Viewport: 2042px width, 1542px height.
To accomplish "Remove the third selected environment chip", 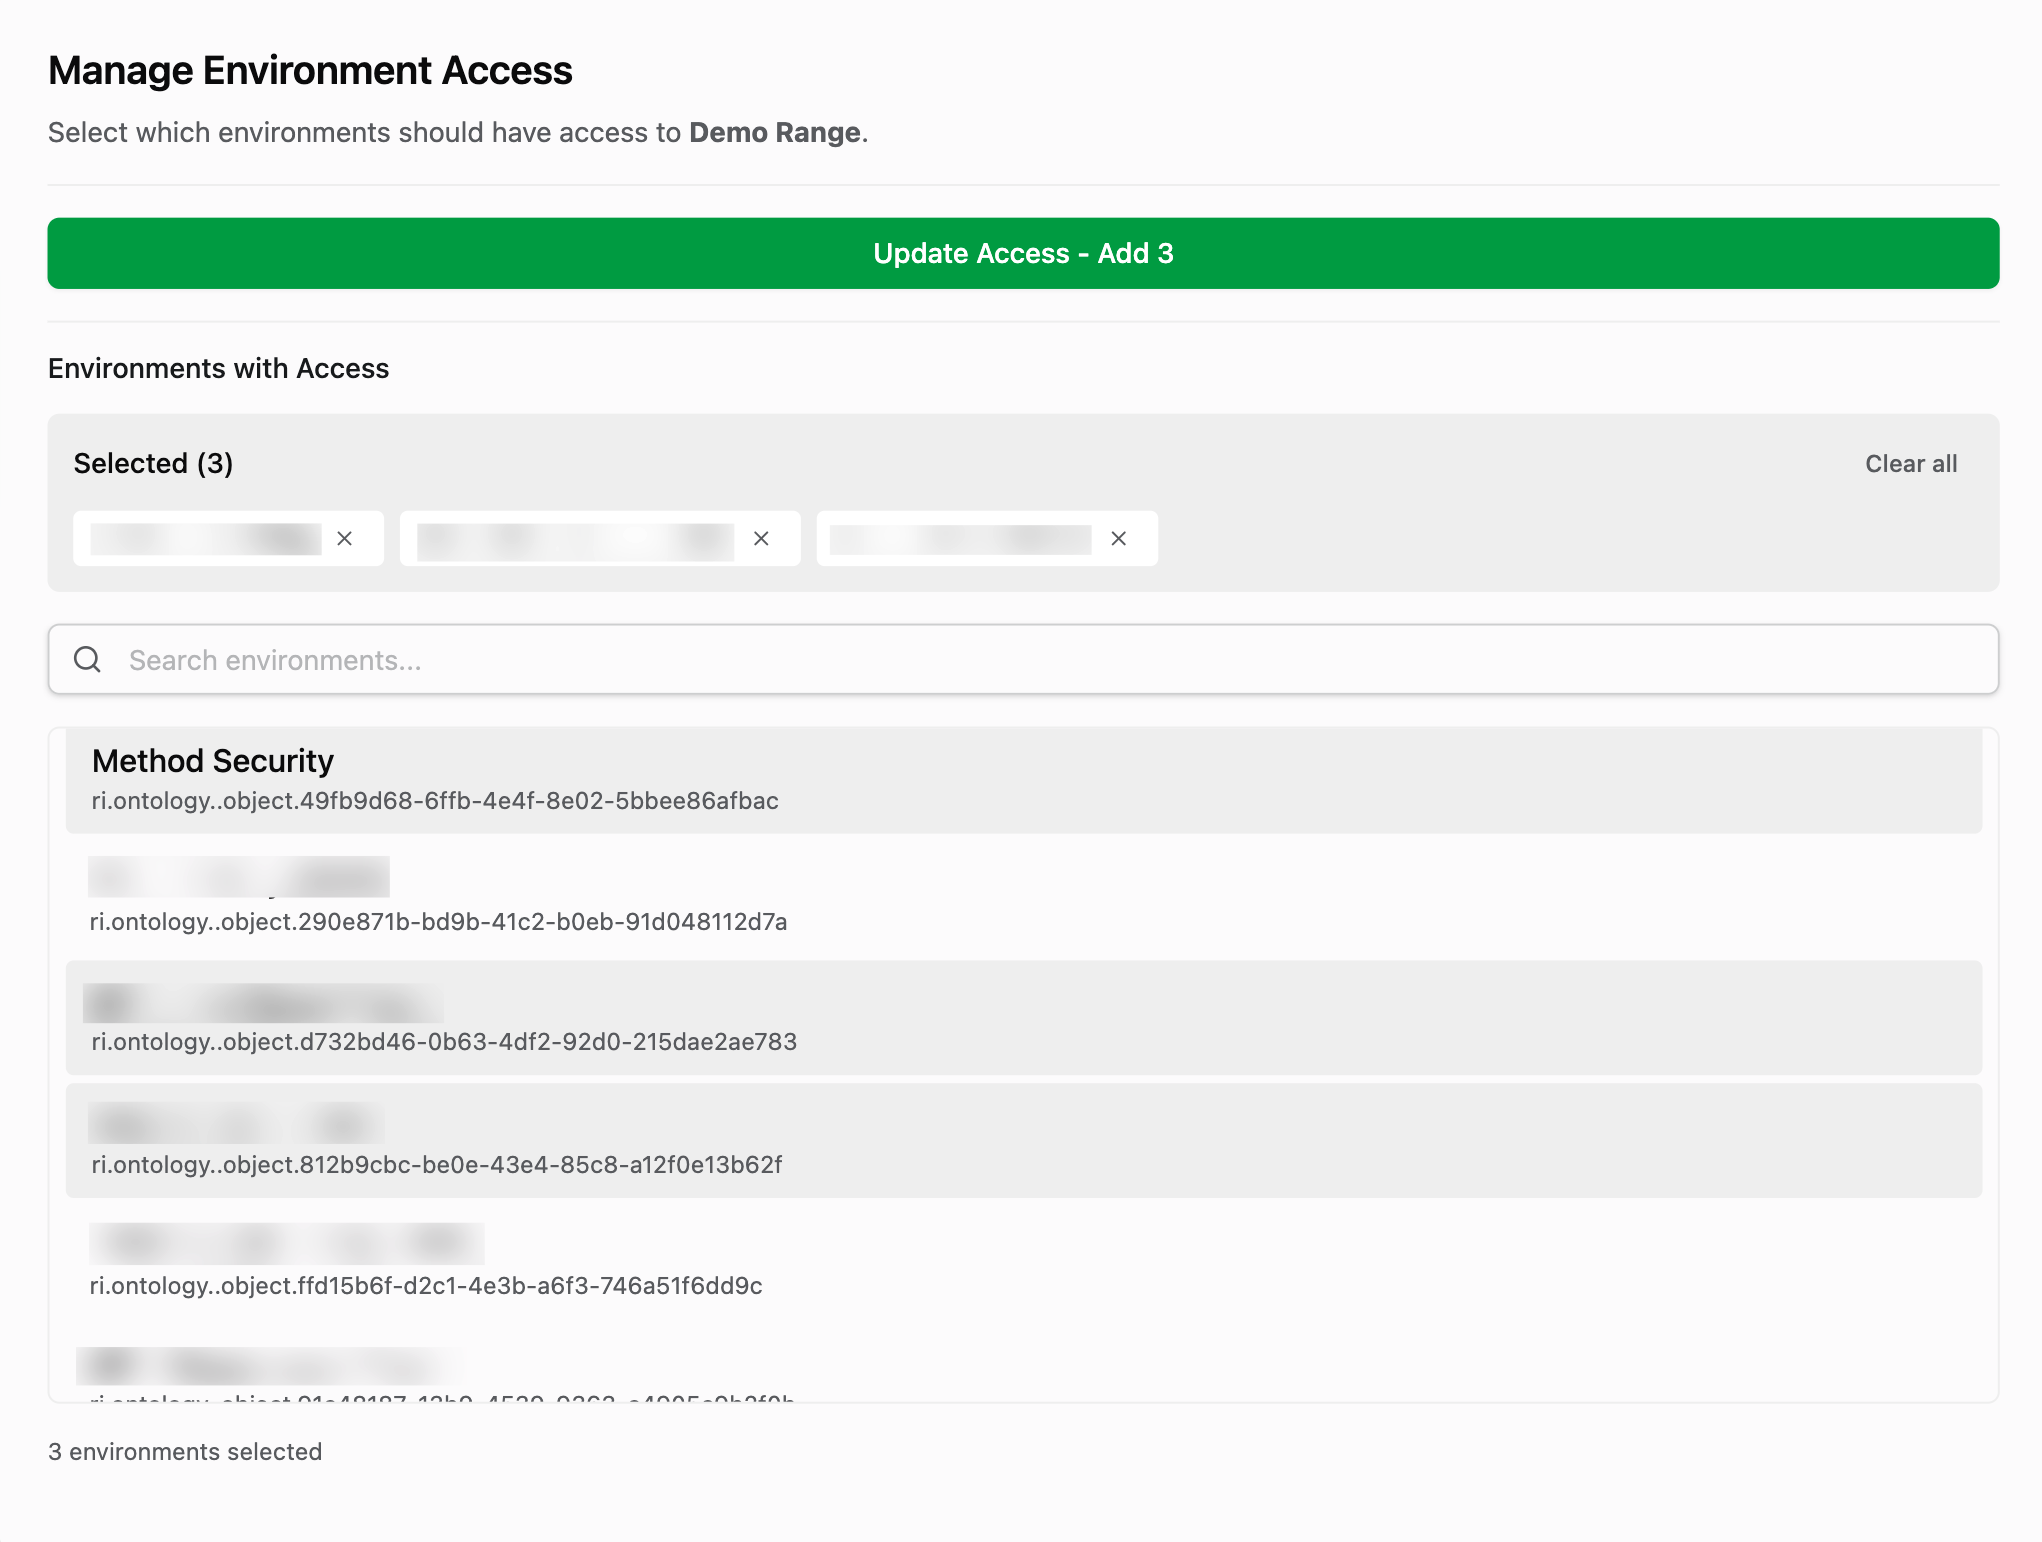I will pos(1118,539).
